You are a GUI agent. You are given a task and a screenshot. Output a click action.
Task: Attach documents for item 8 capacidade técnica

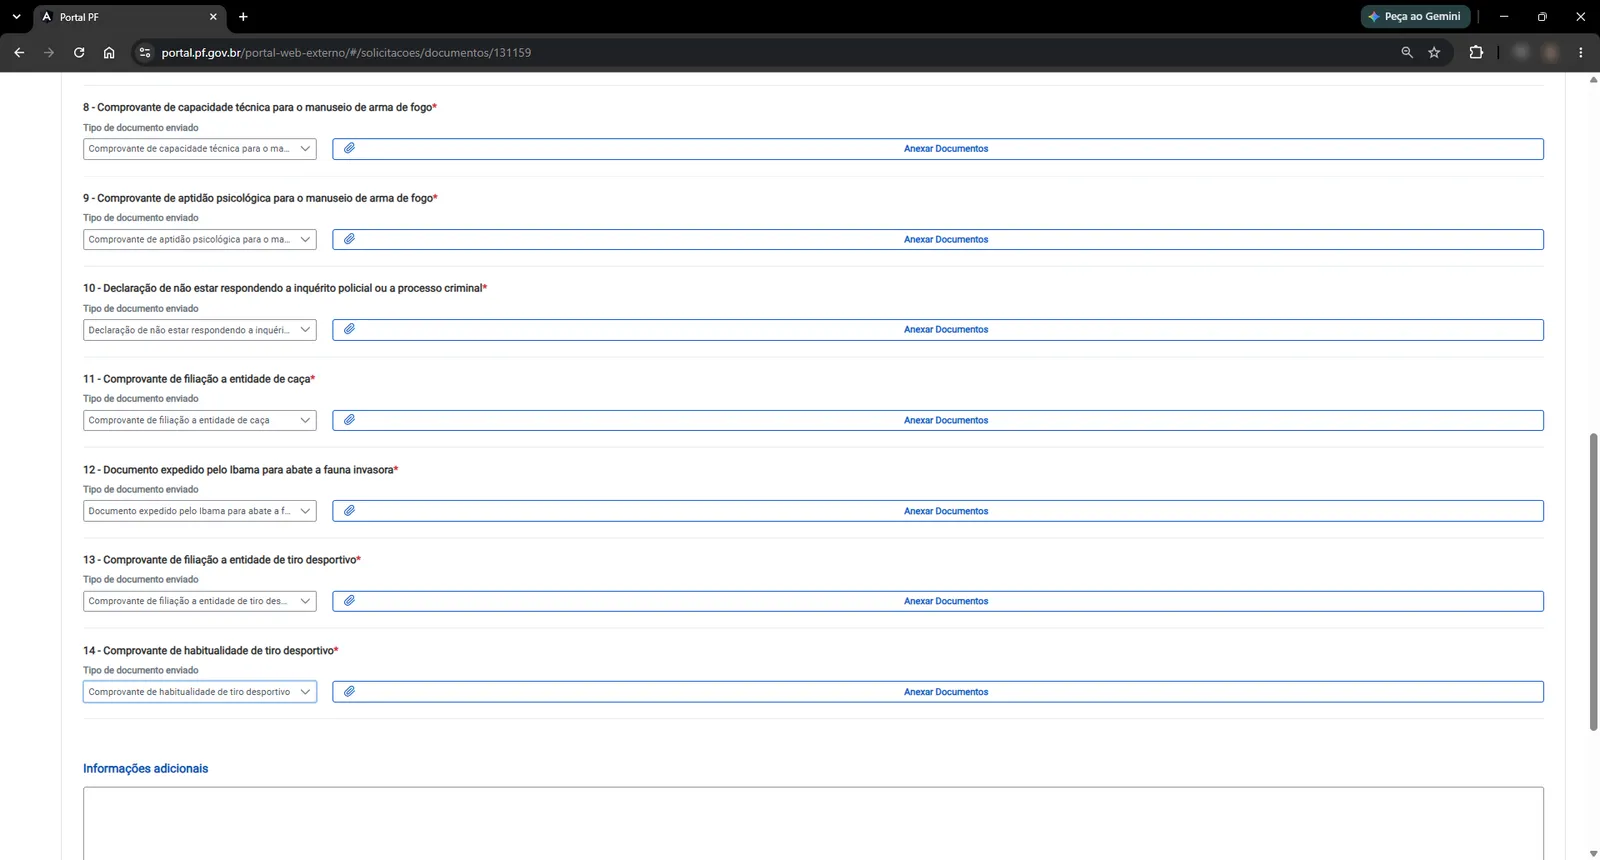938,149
